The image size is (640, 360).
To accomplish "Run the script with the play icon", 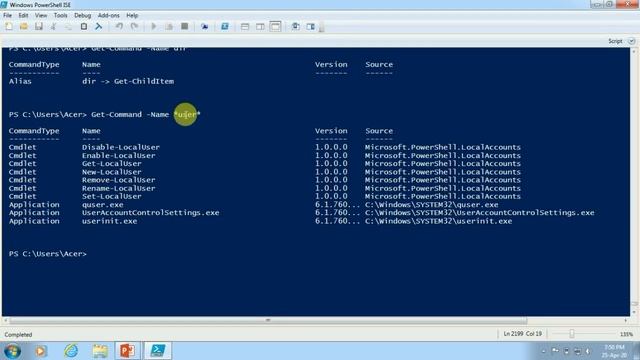I will [154, 27].
